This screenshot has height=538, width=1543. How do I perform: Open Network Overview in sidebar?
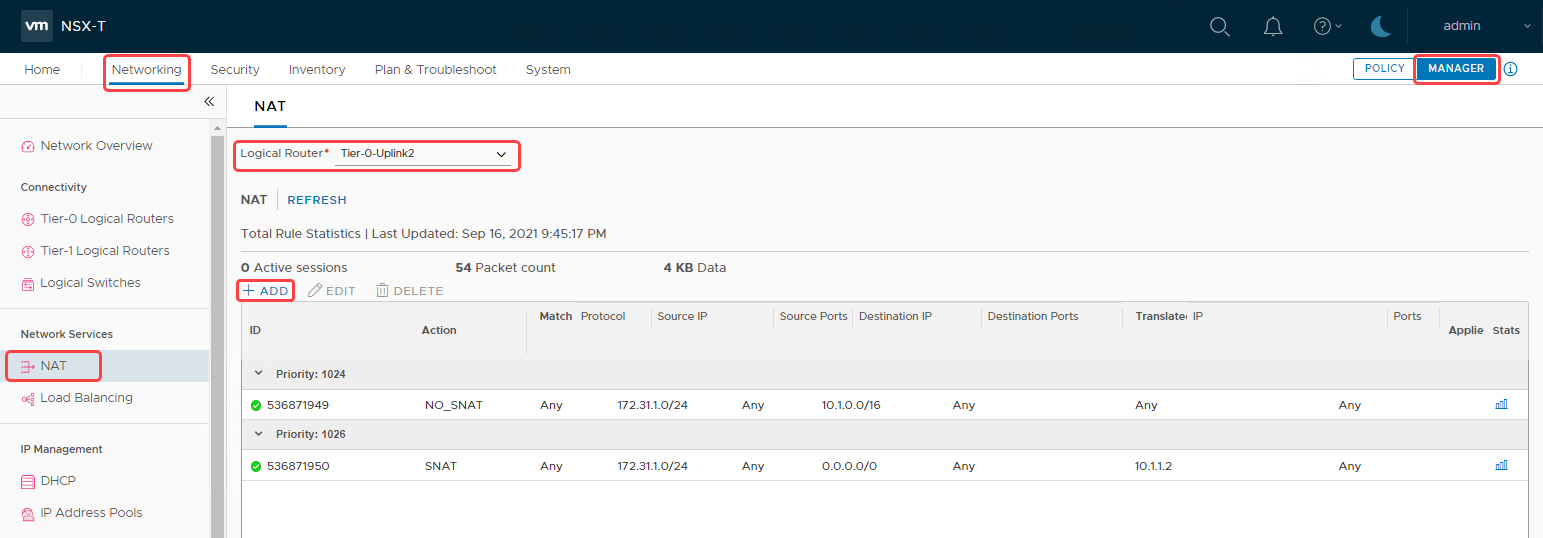[x=97, y=146]
